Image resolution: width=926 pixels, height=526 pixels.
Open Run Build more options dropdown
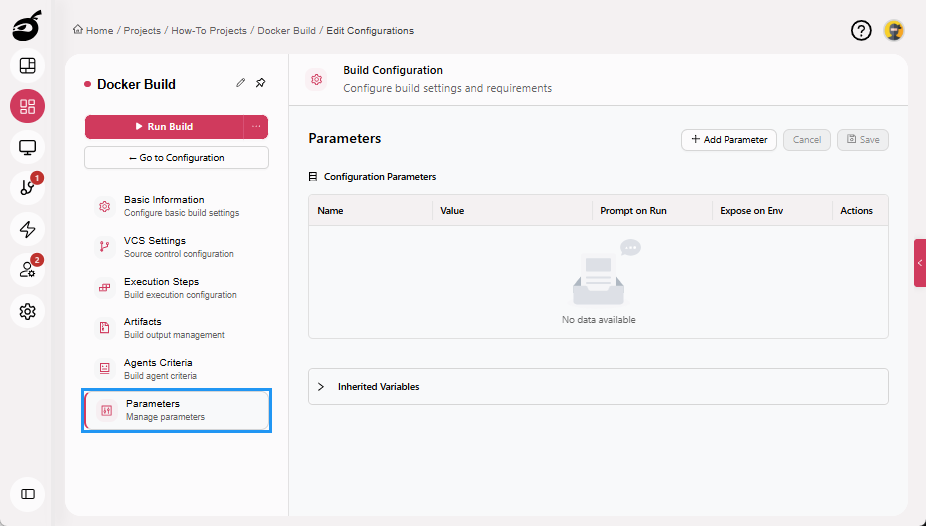[x=256, y=126]
